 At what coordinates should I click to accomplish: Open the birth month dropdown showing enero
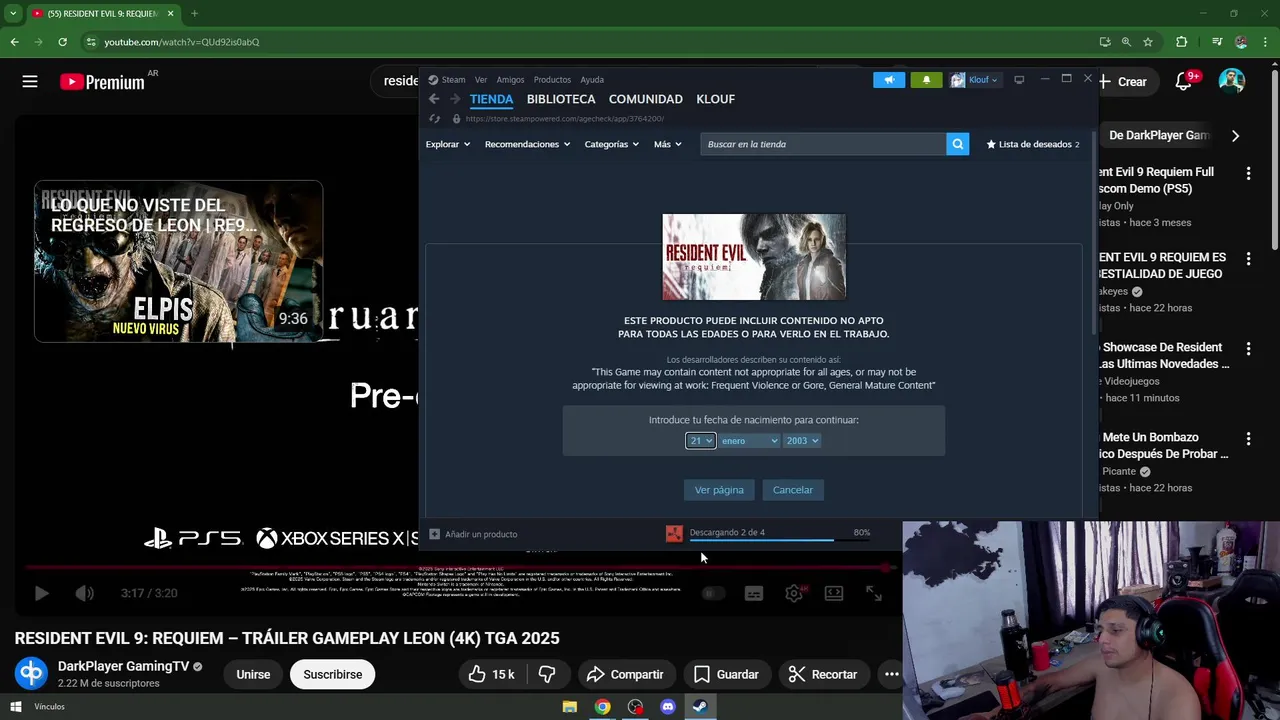click(749, 441)
